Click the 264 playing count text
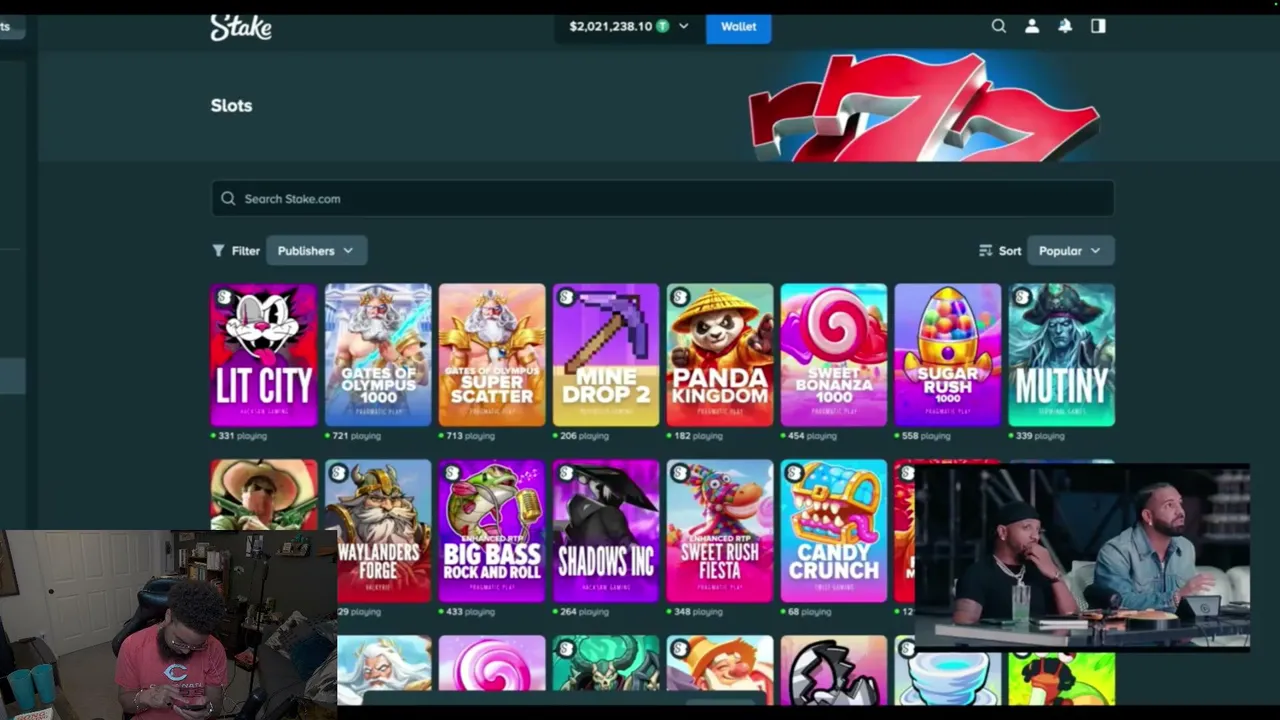 (x=584, y=612)
